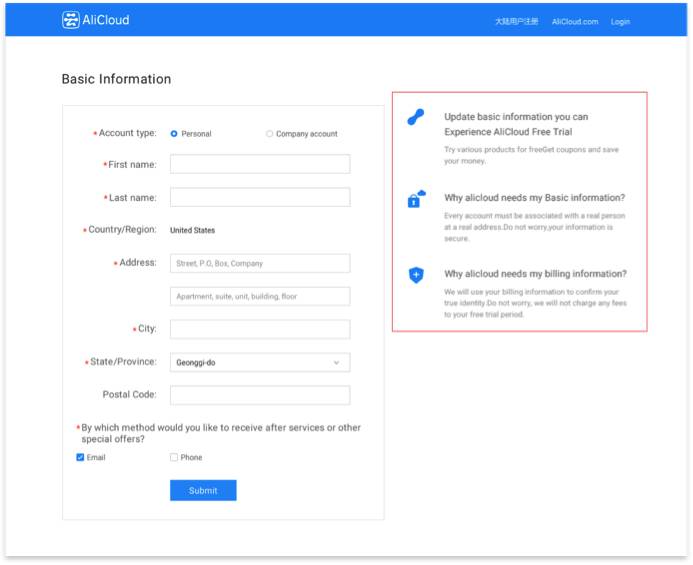
Task: Focus the Postal Code input field
Action: [x=260, y=395]
